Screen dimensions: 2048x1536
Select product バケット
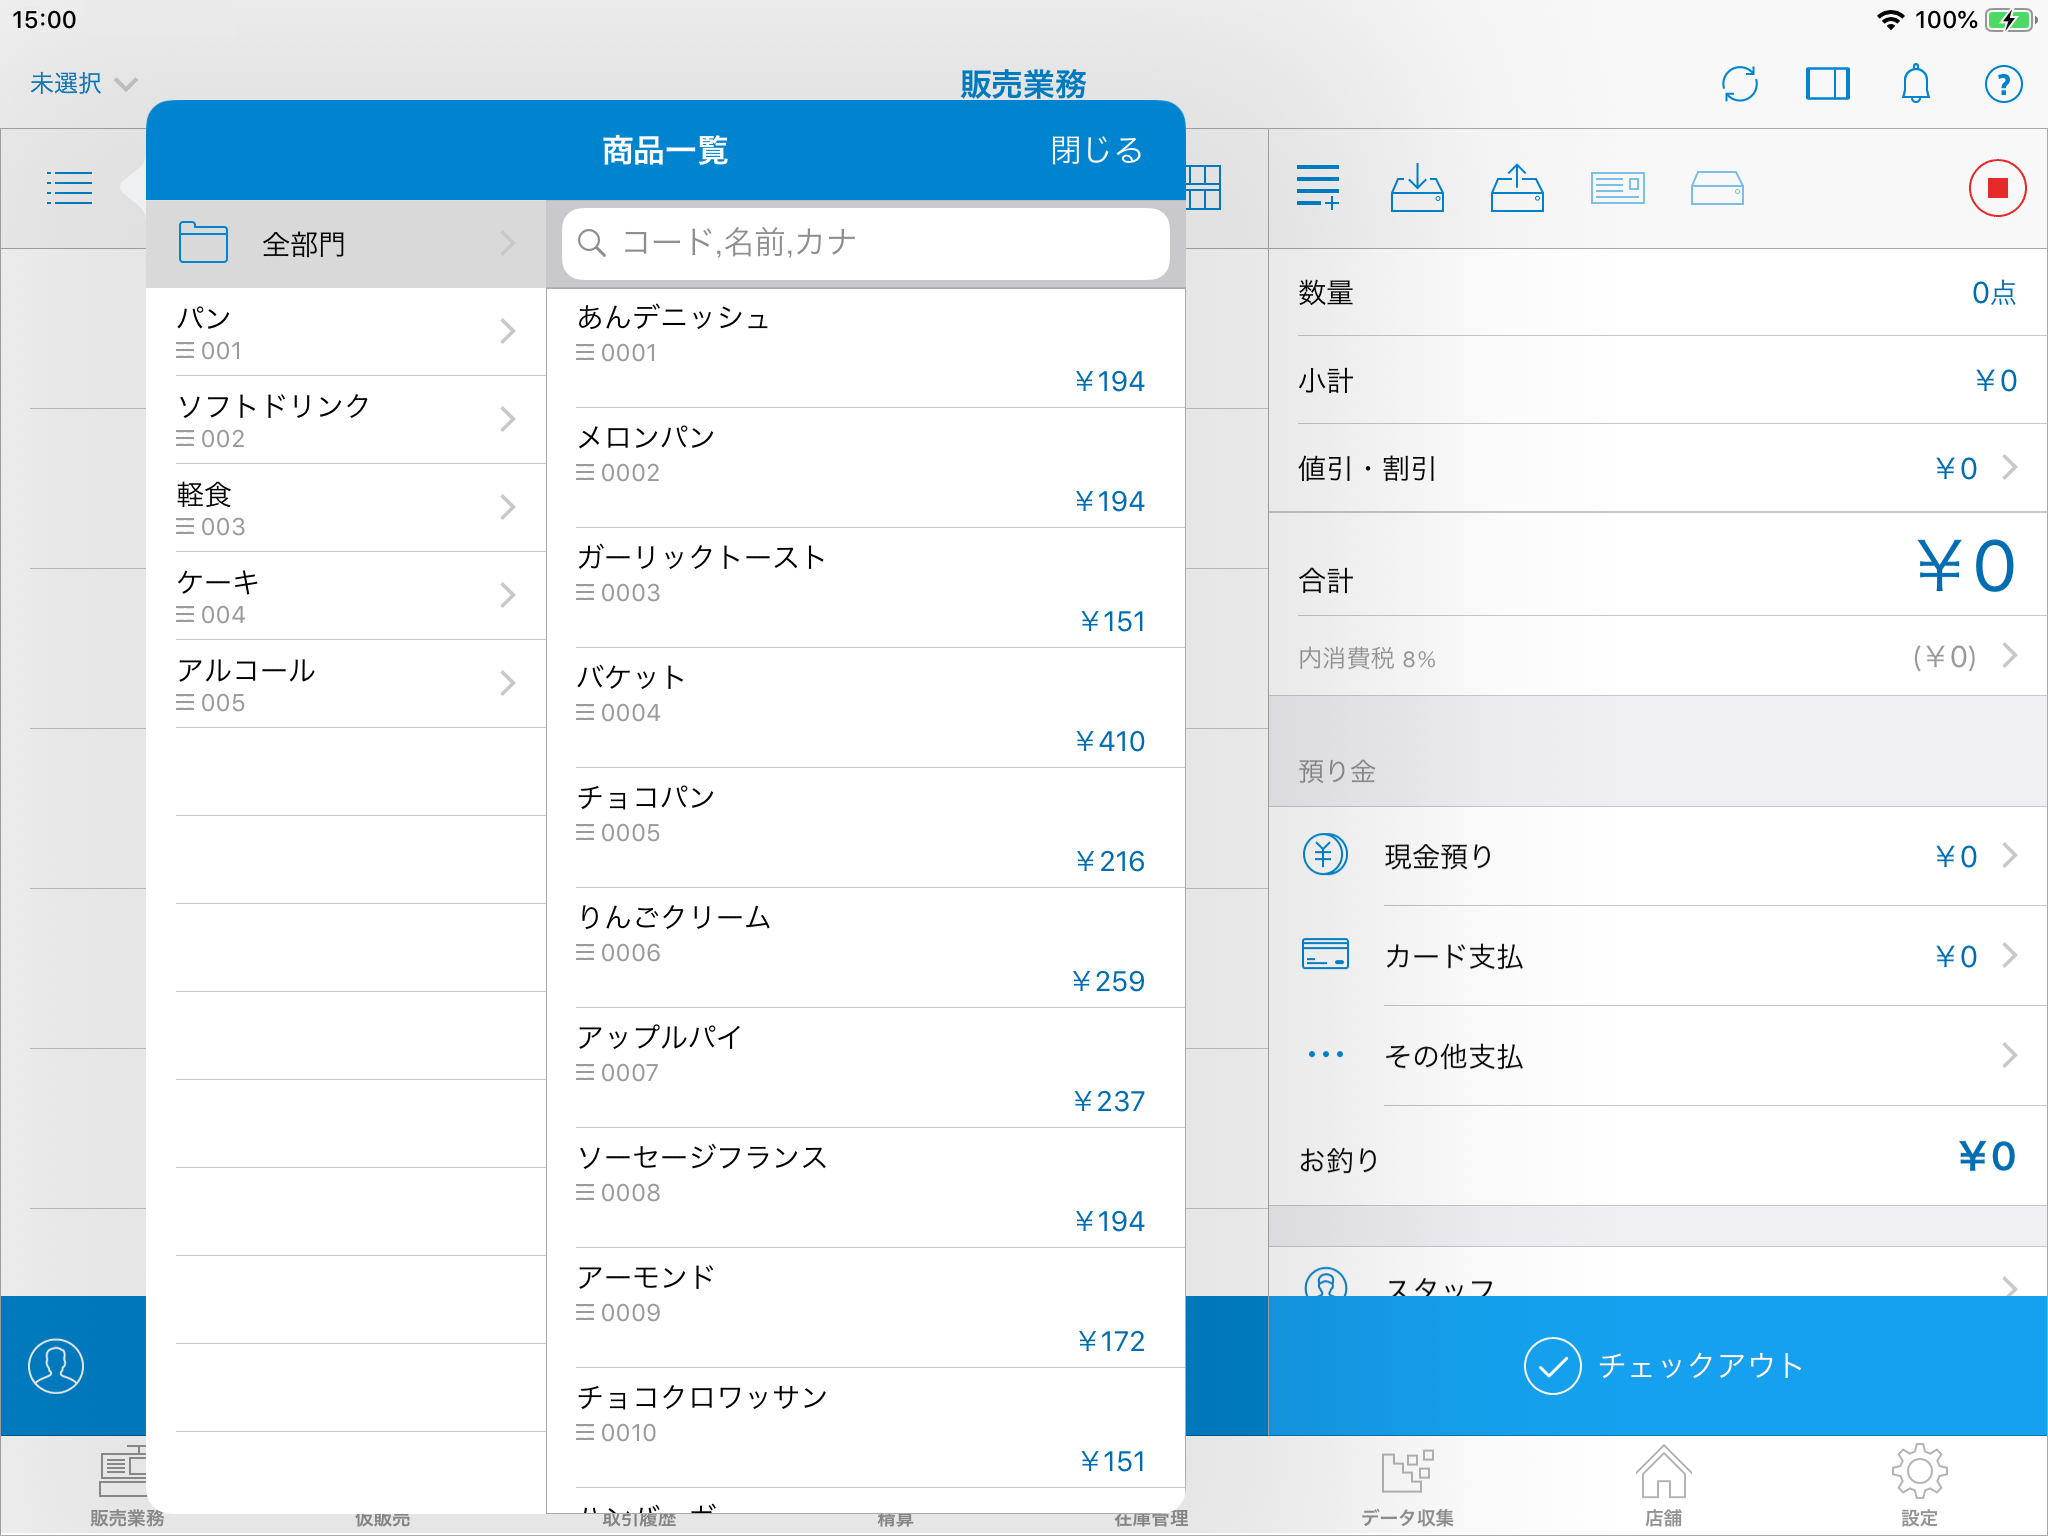pyautogui.click(x=866, y=708)
